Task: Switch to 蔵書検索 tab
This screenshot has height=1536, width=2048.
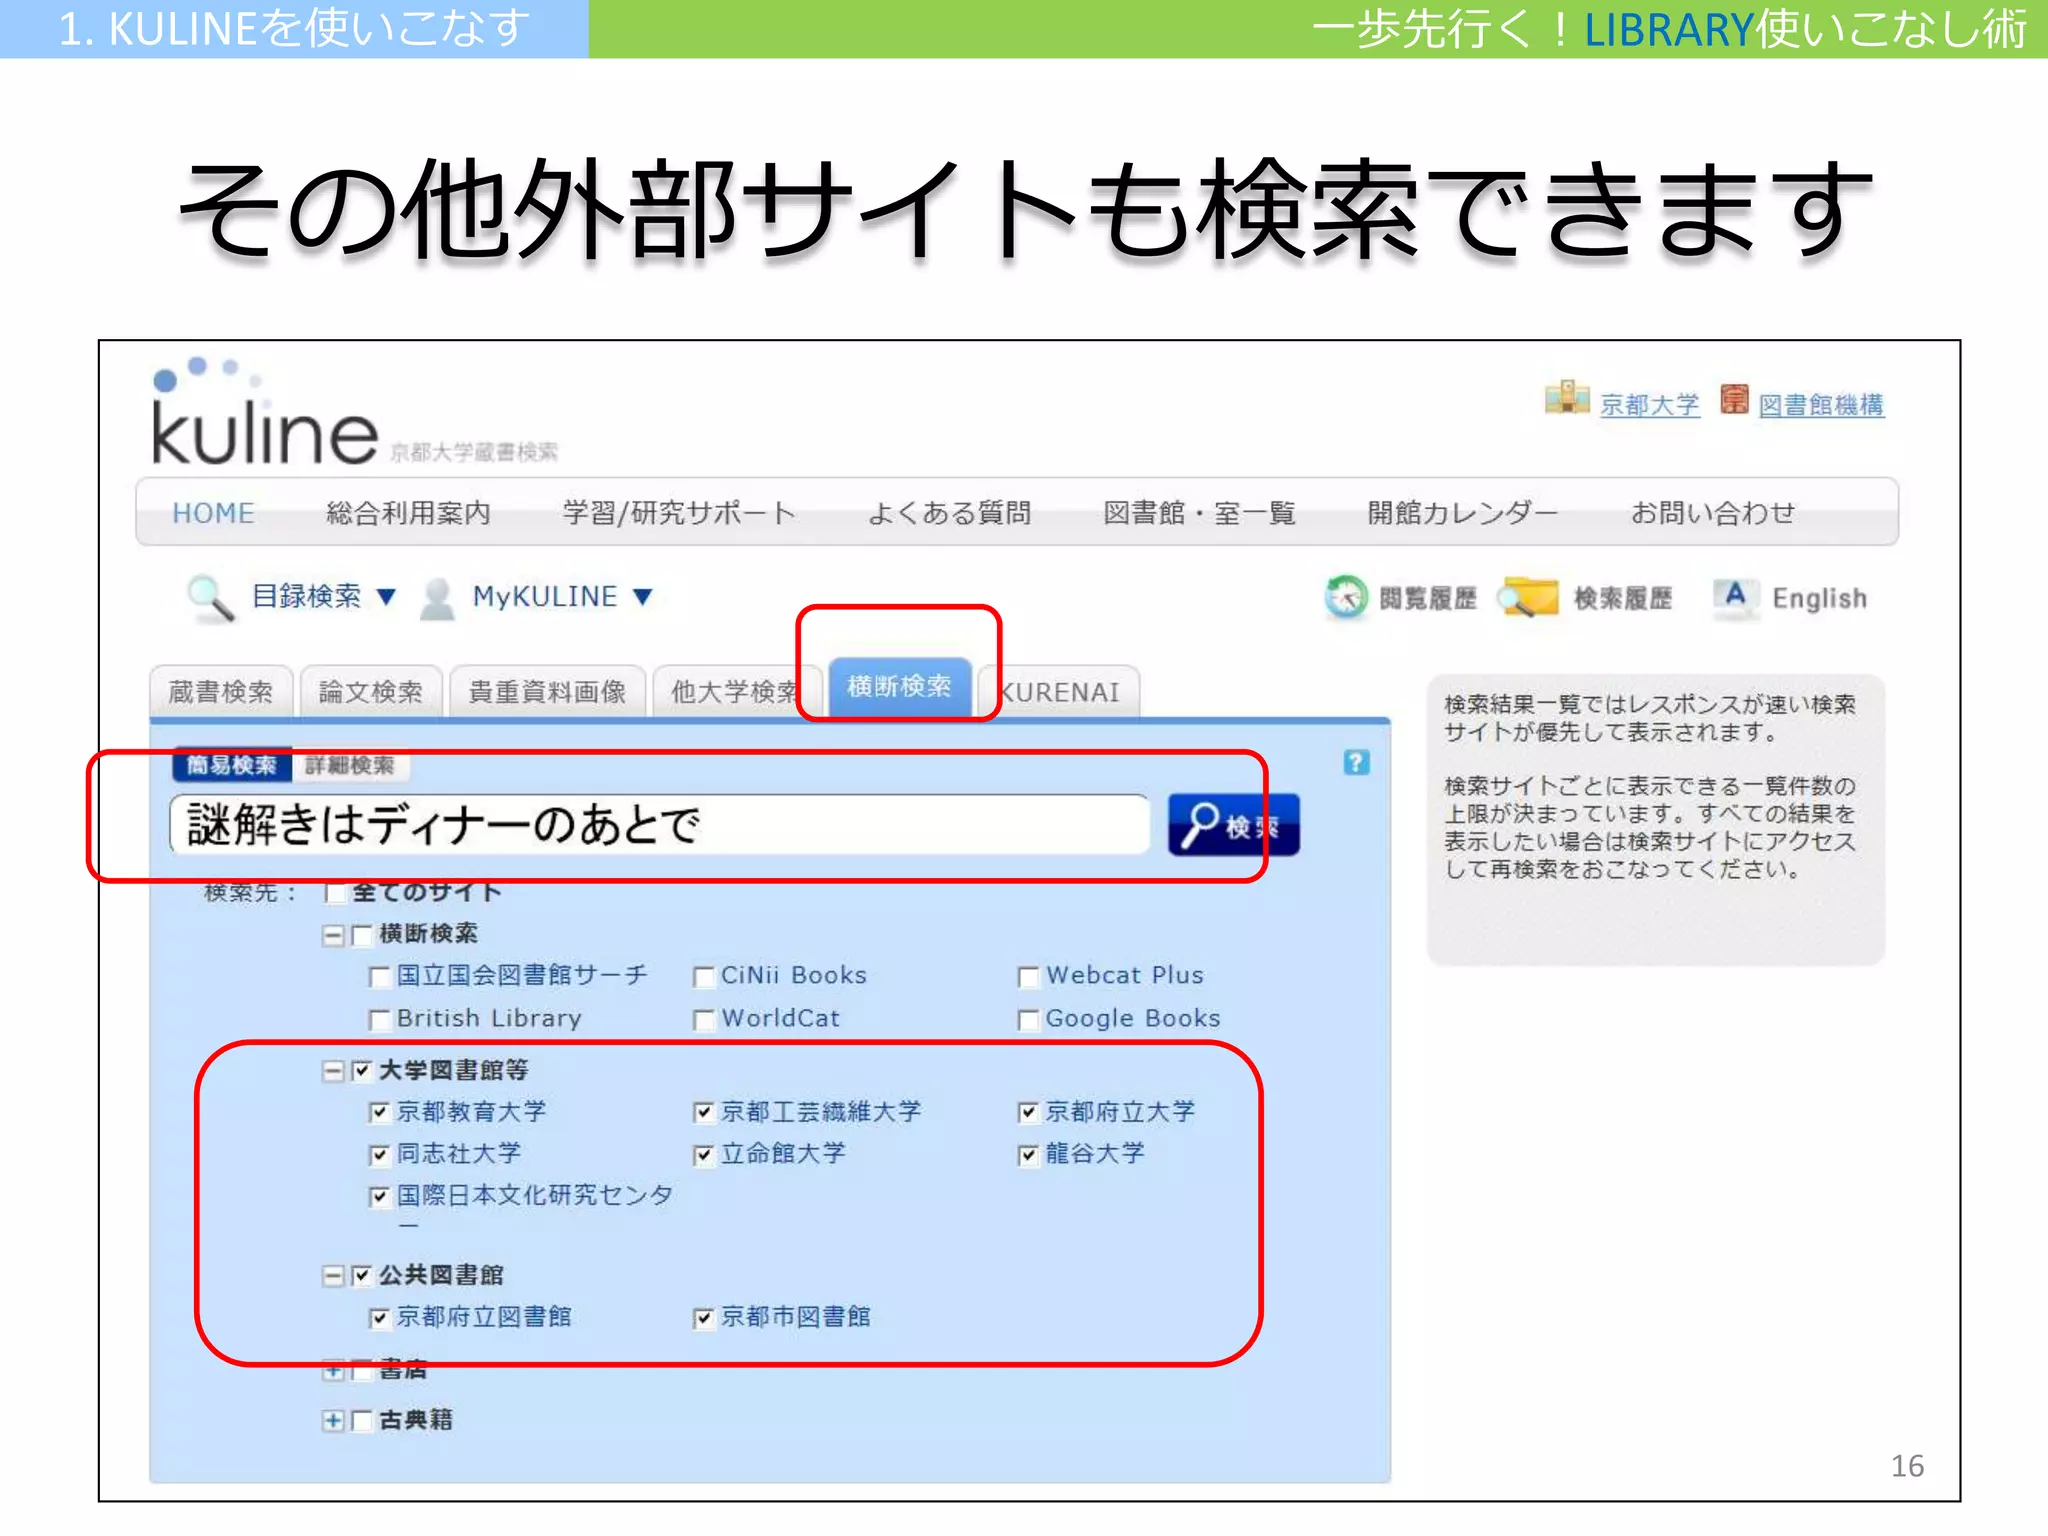Action: (x=221, y=692)
